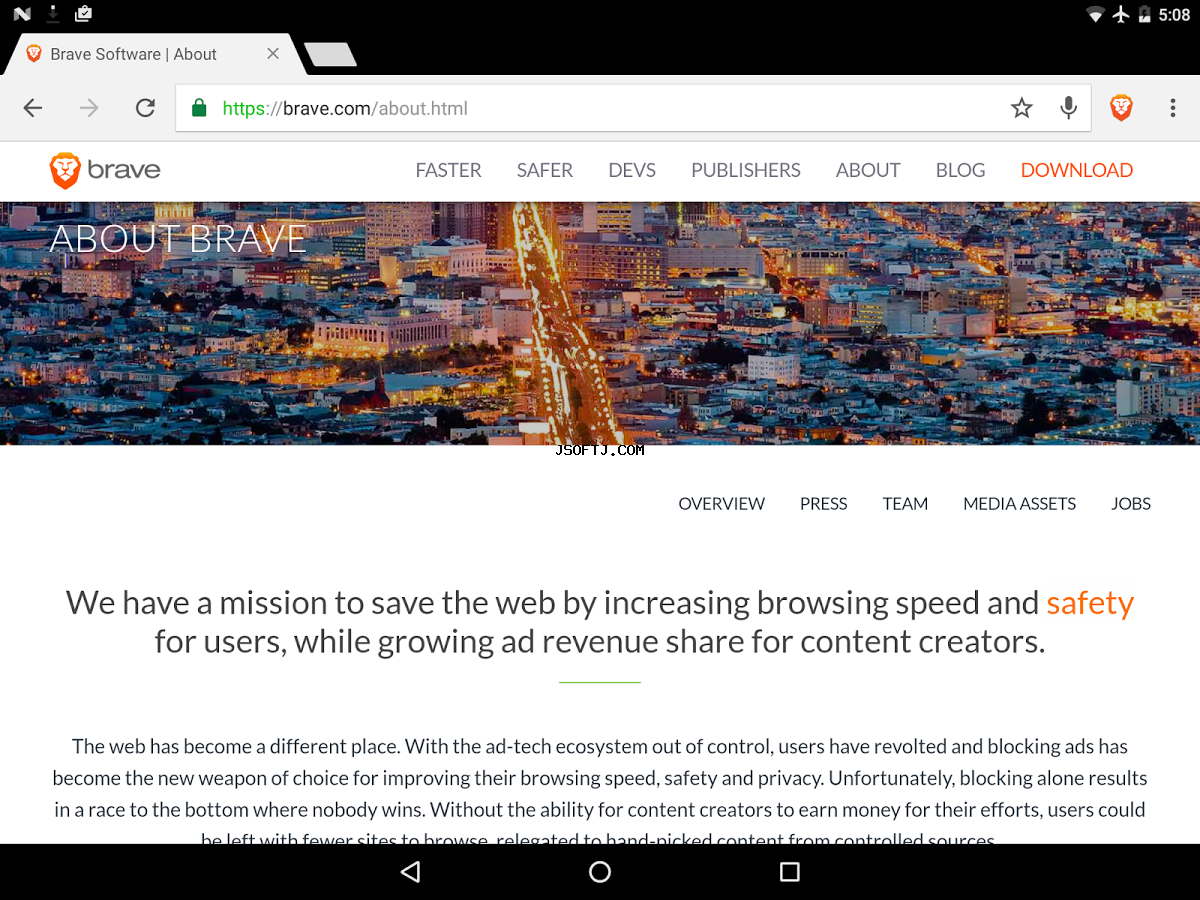Tap the Android back button
The height and width of the screenshot is (900, 1200).
coord(410,872)
